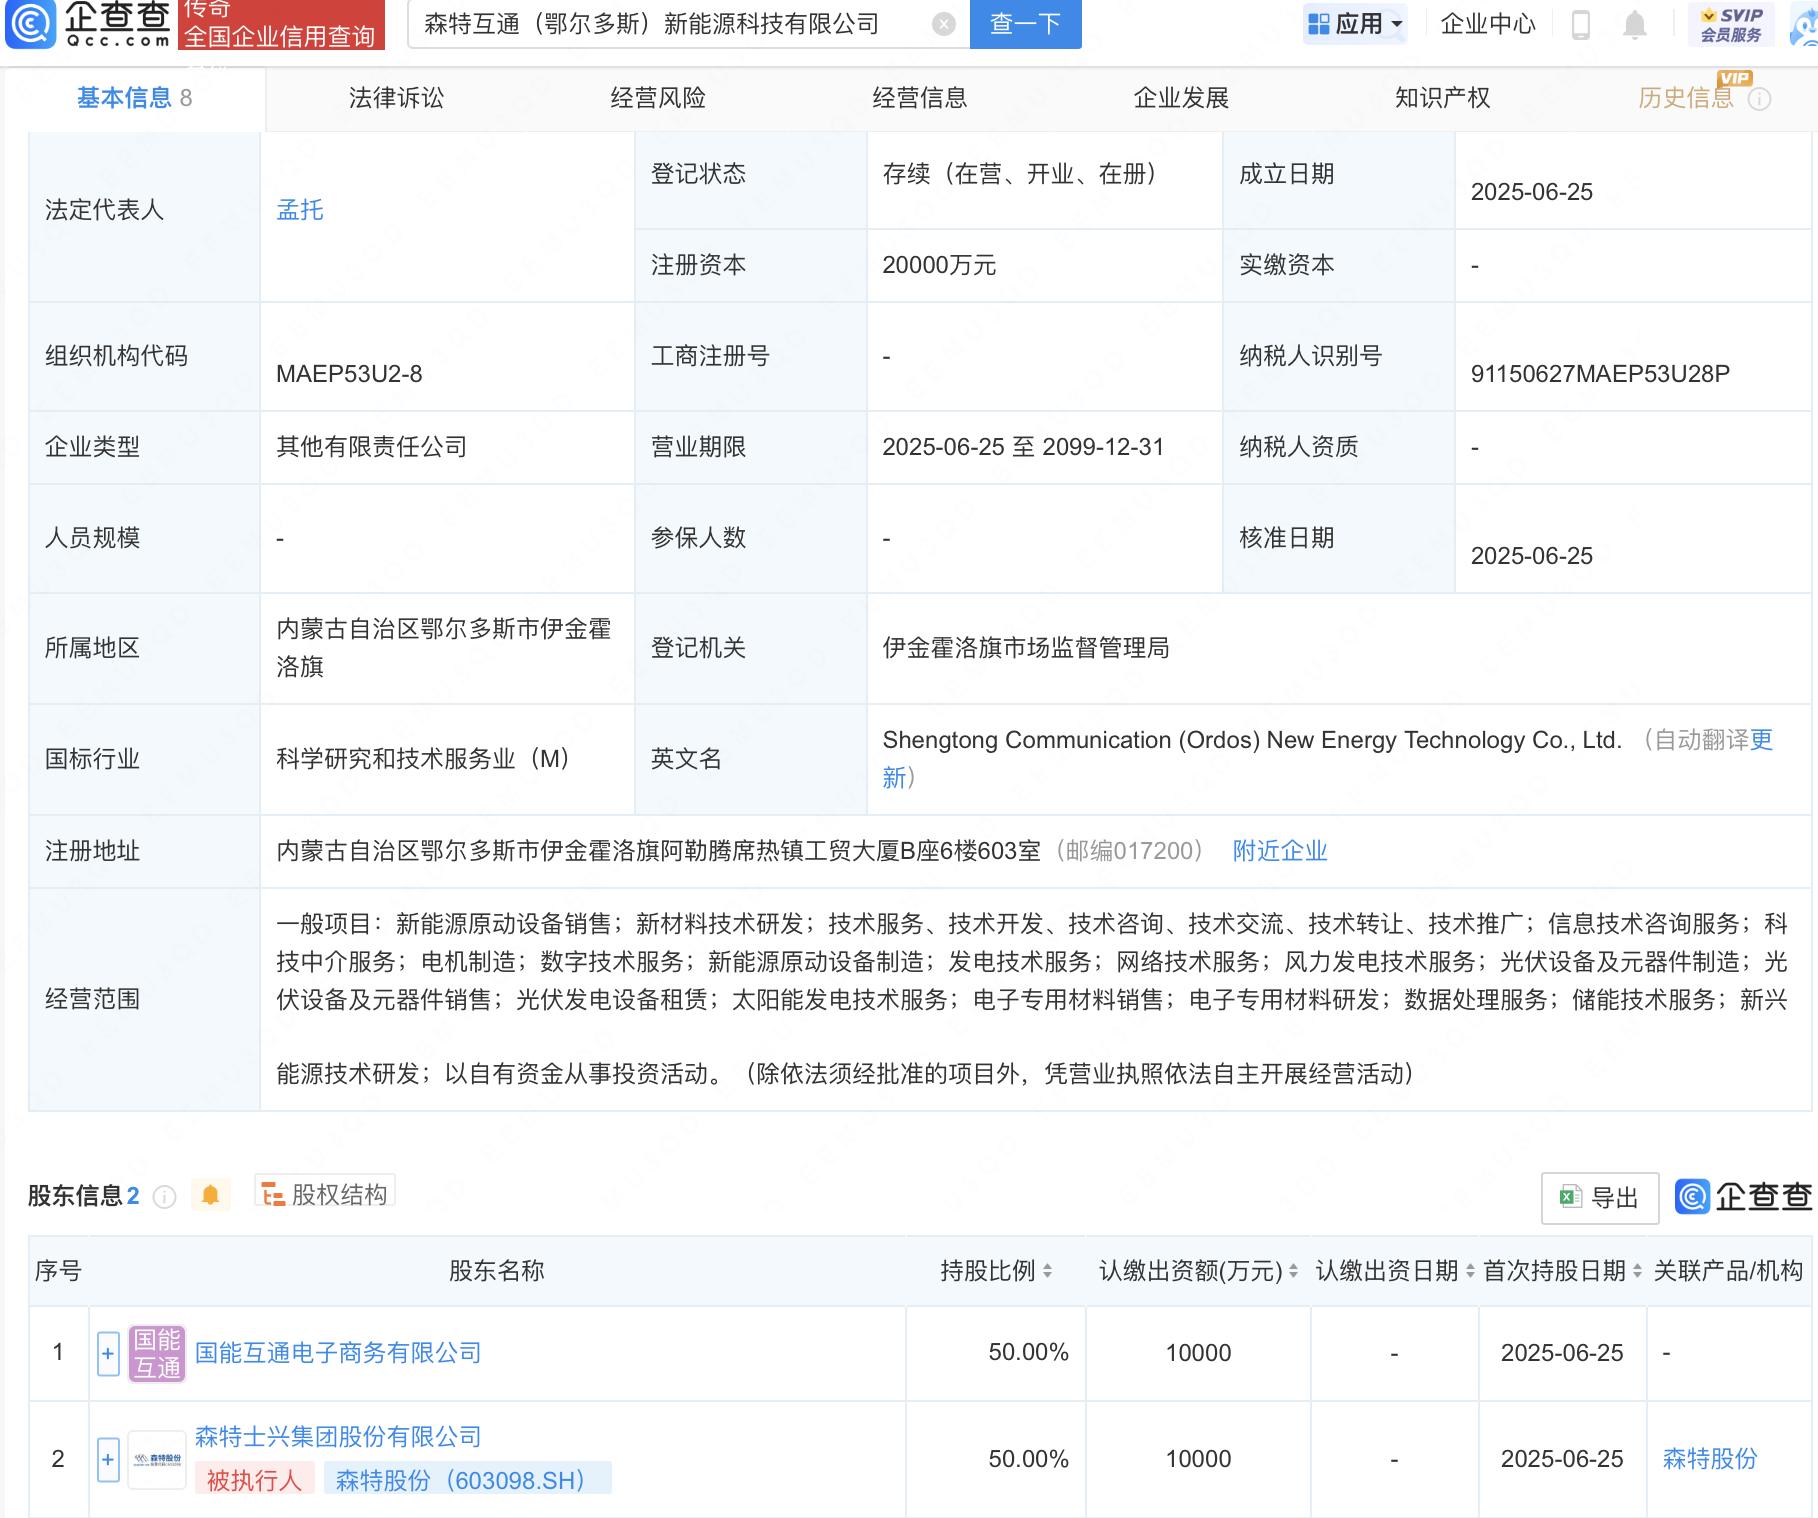Open 企业中心 in header
Image resolution: width=1818 pixels, height=1518 pixels.
(x=1487, y=24)
